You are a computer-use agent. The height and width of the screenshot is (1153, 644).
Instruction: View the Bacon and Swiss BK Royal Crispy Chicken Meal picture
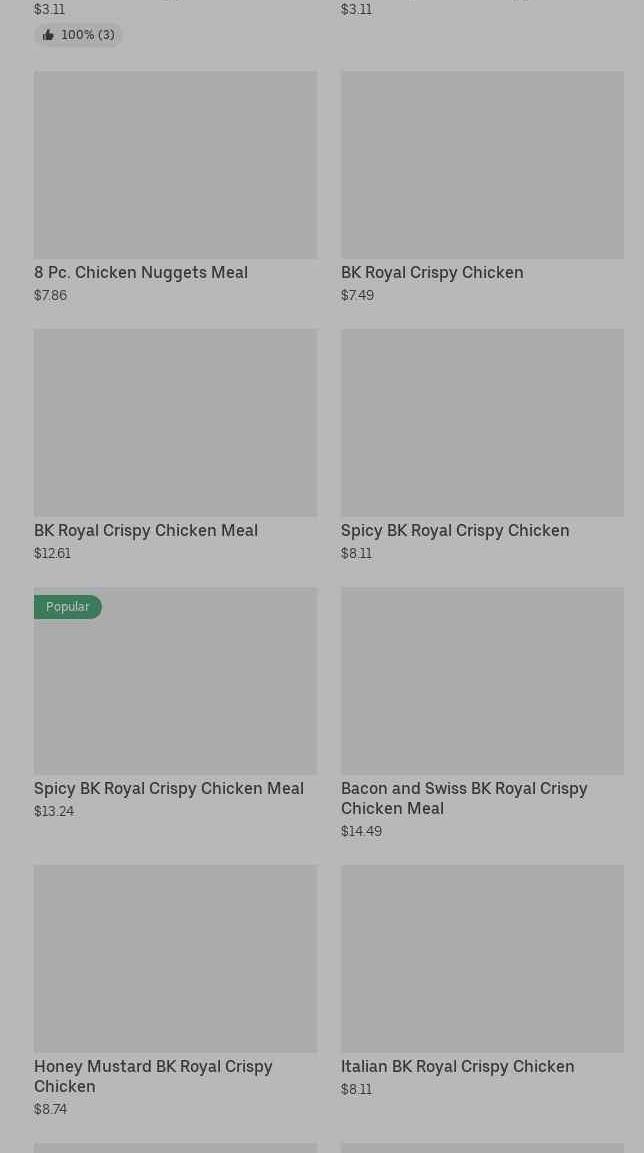click(482, 681)
